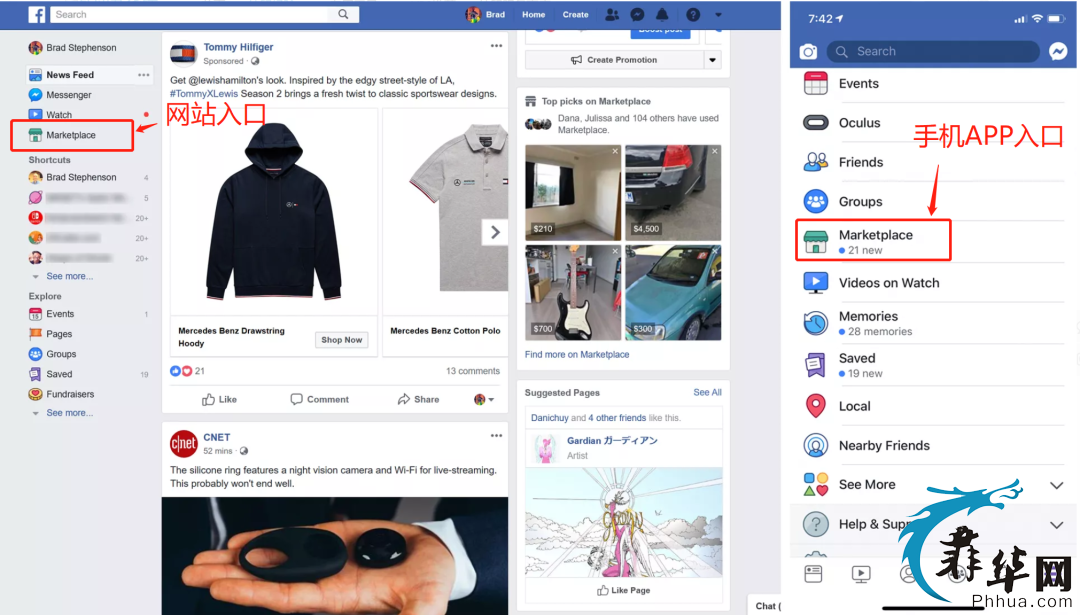Open News Feed options ellipsis

pos(143,74)
